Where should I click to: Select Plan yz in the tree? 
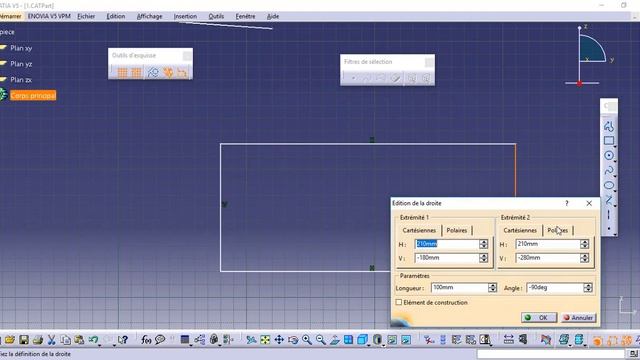(21, 64)
